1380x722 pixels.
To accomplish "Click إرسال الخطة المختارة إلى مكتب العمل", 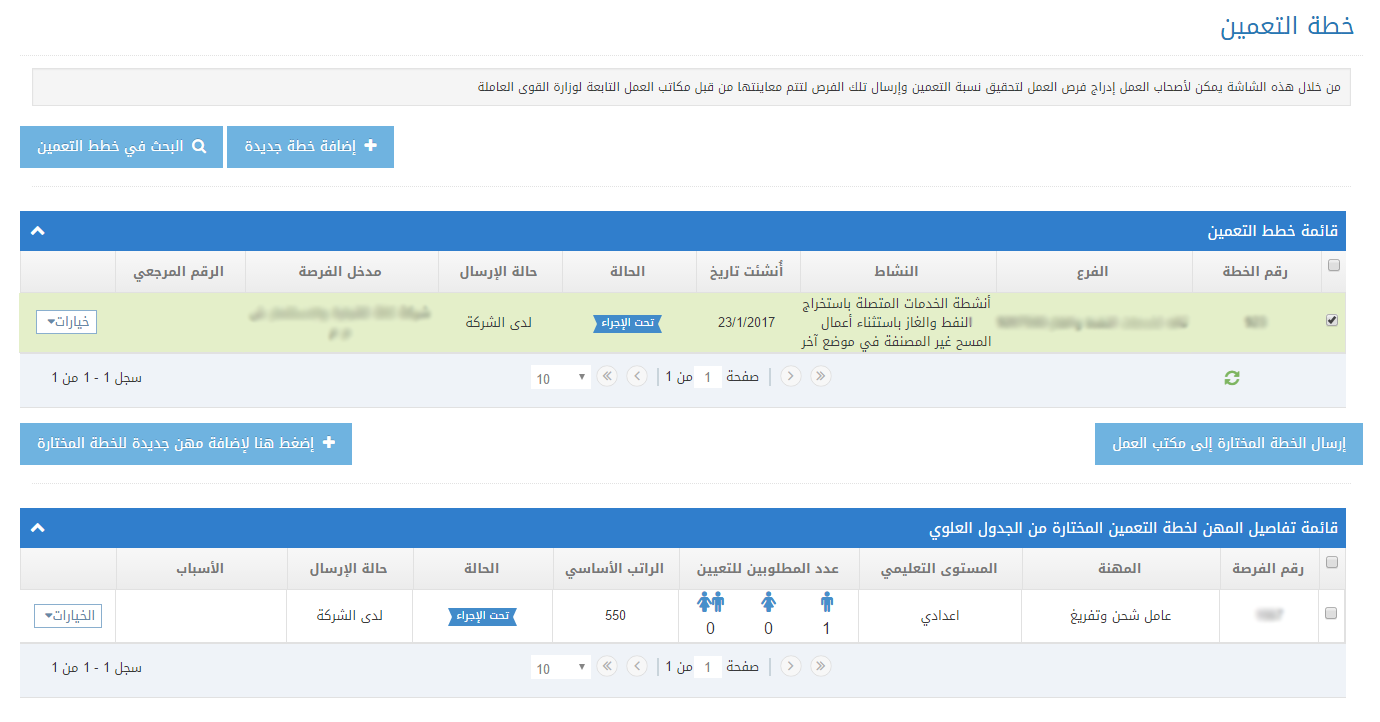I will pos(1229,444).
